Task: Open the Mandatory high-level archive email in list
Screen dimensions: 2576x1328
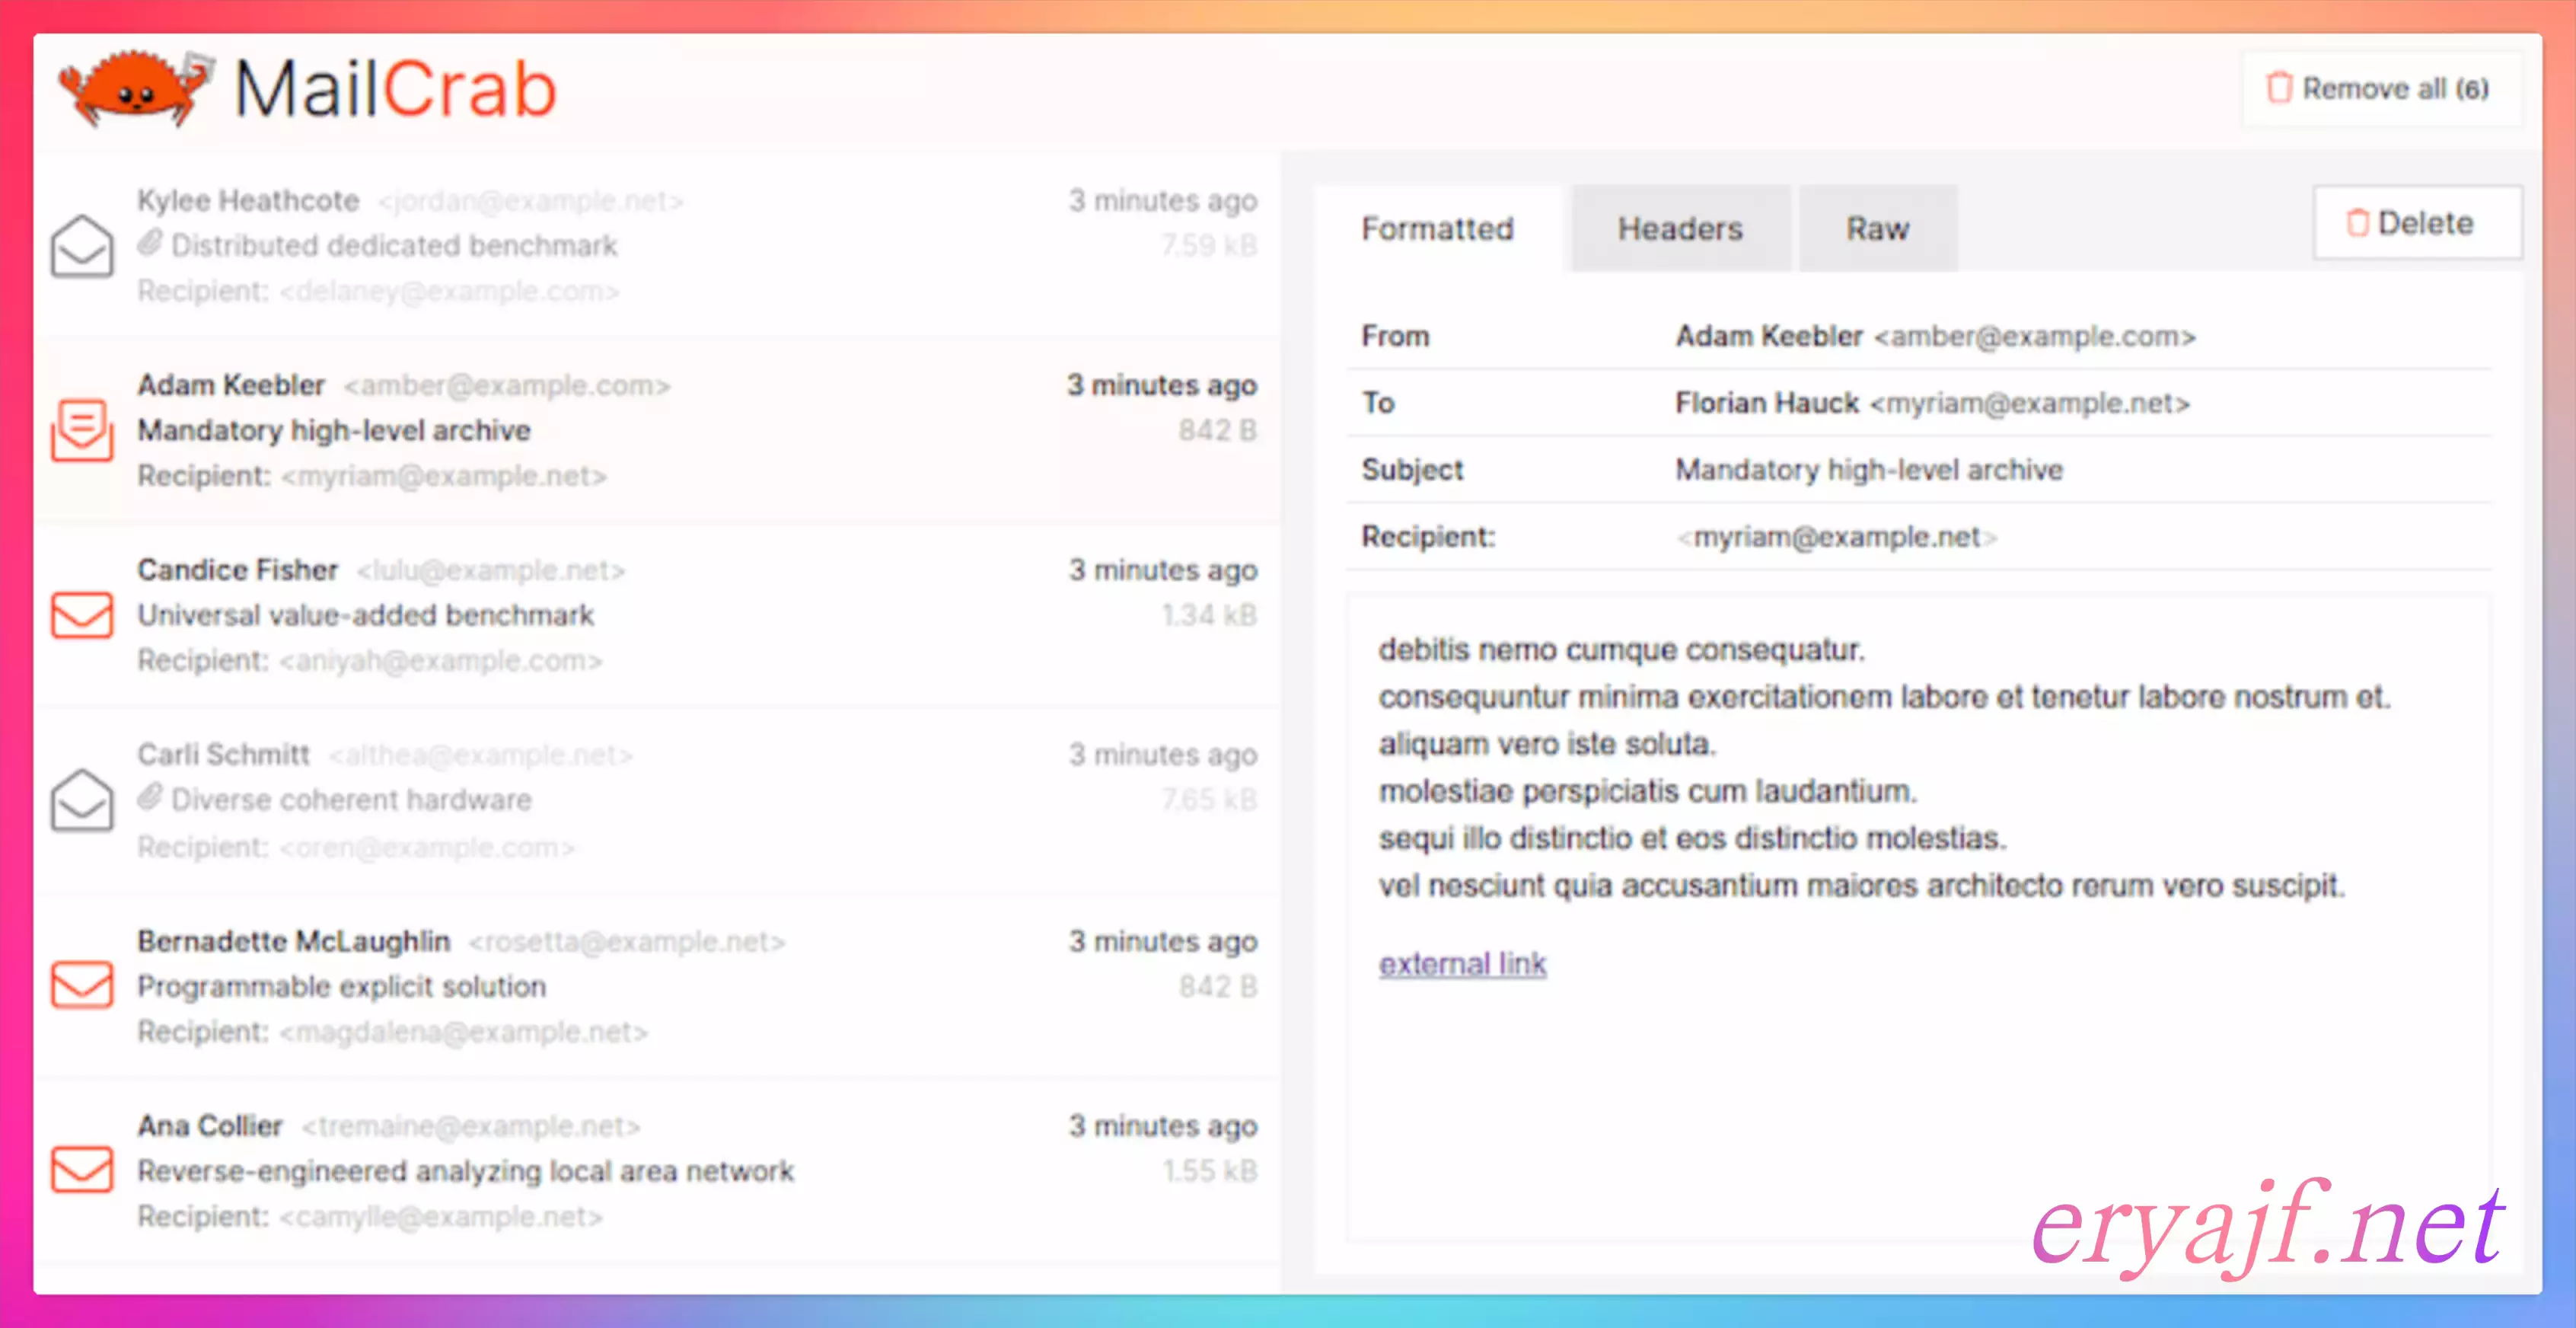Action: pos(334,430)
